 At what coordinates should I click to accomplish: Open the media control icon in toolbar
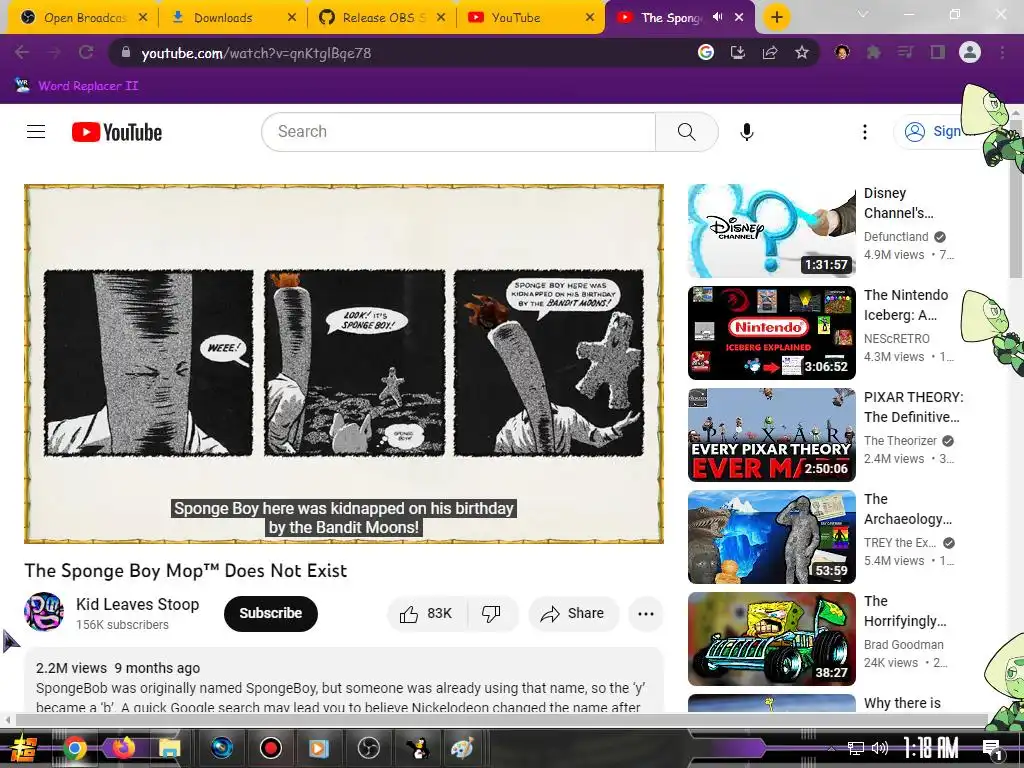[x=905, y=52]
